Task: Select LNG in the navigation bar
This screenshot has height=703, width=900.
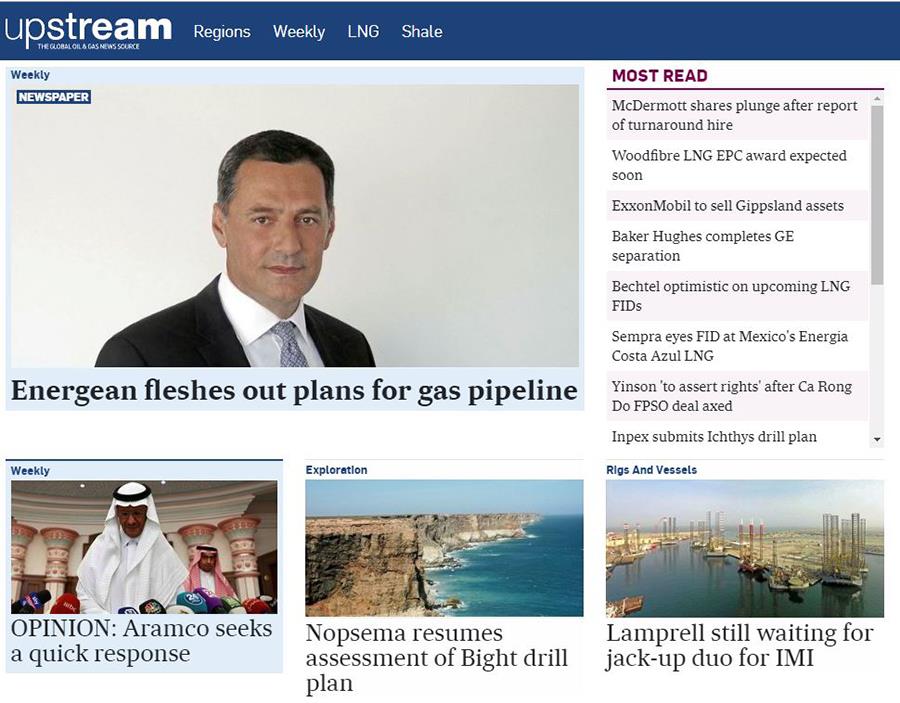Action: click(x=363, y=32)
